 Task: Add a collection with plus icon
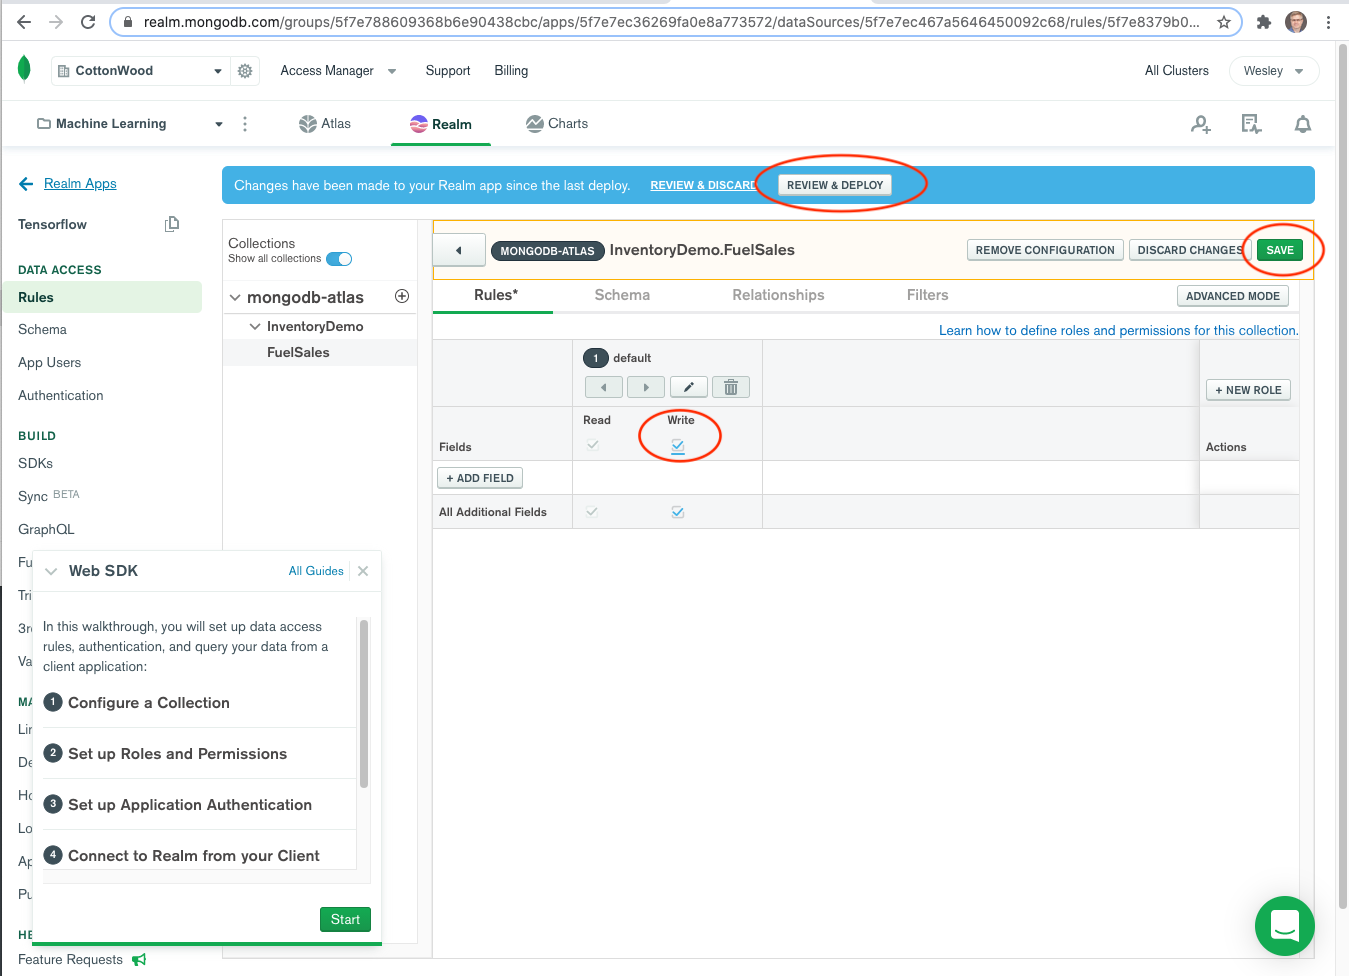402,296
